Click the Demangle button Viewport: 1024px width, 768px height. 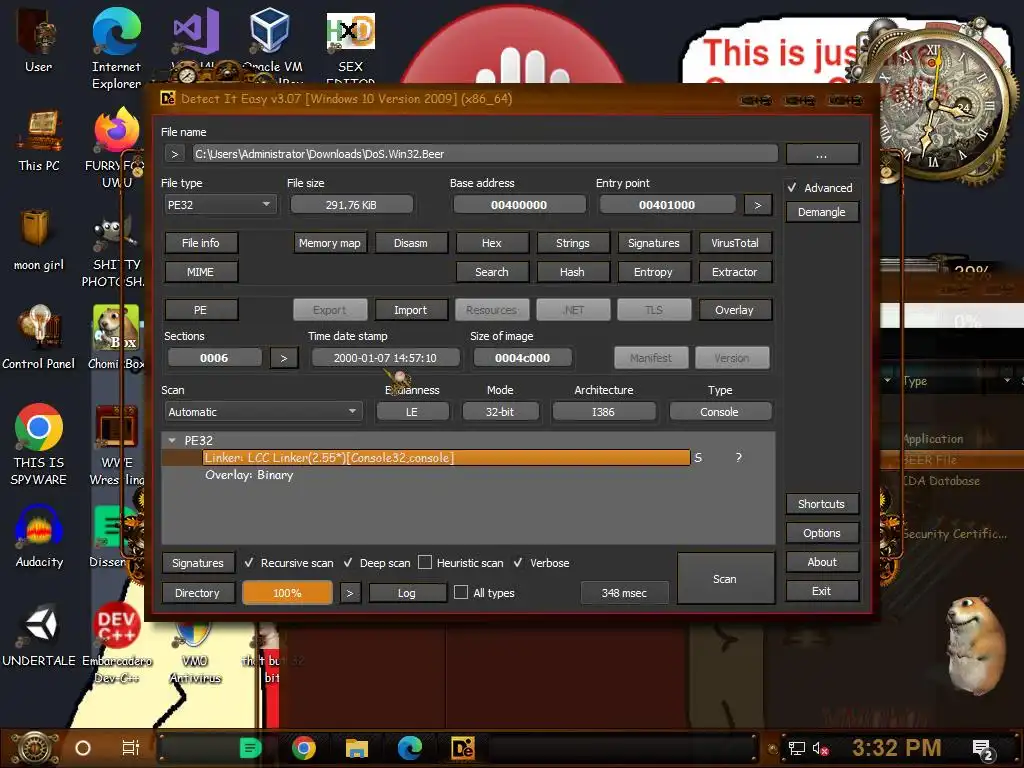point(822,212)
